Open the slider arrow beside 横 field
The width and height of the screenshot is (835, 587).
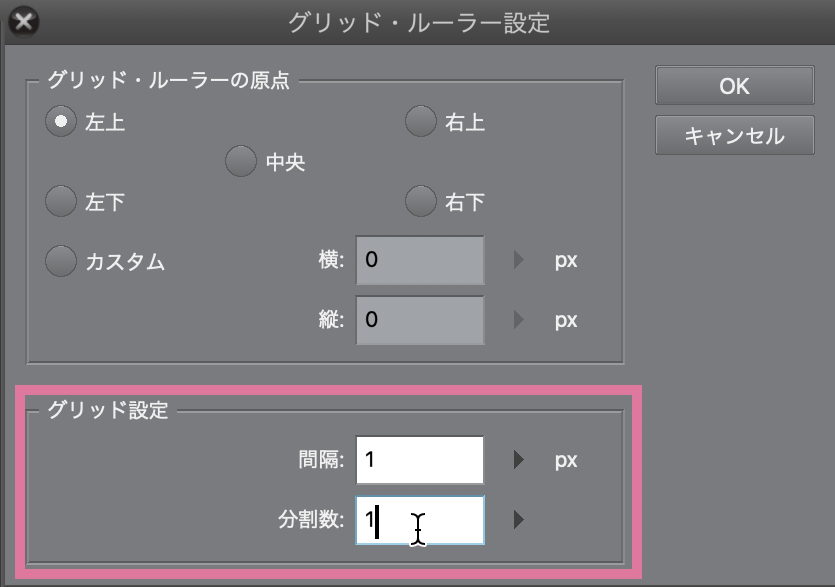pos(519,260)
